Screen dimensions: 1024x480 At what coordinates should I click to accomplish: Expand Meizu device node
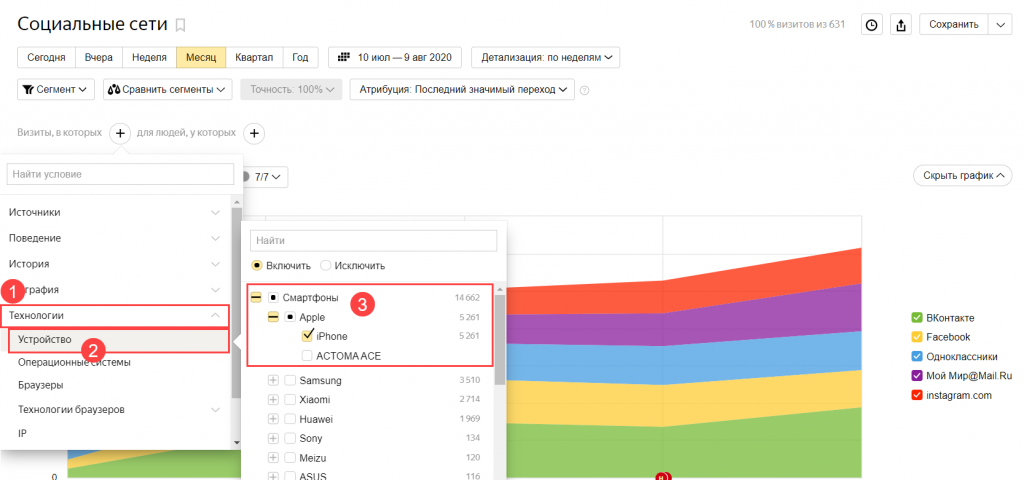(x=273, y=458)
